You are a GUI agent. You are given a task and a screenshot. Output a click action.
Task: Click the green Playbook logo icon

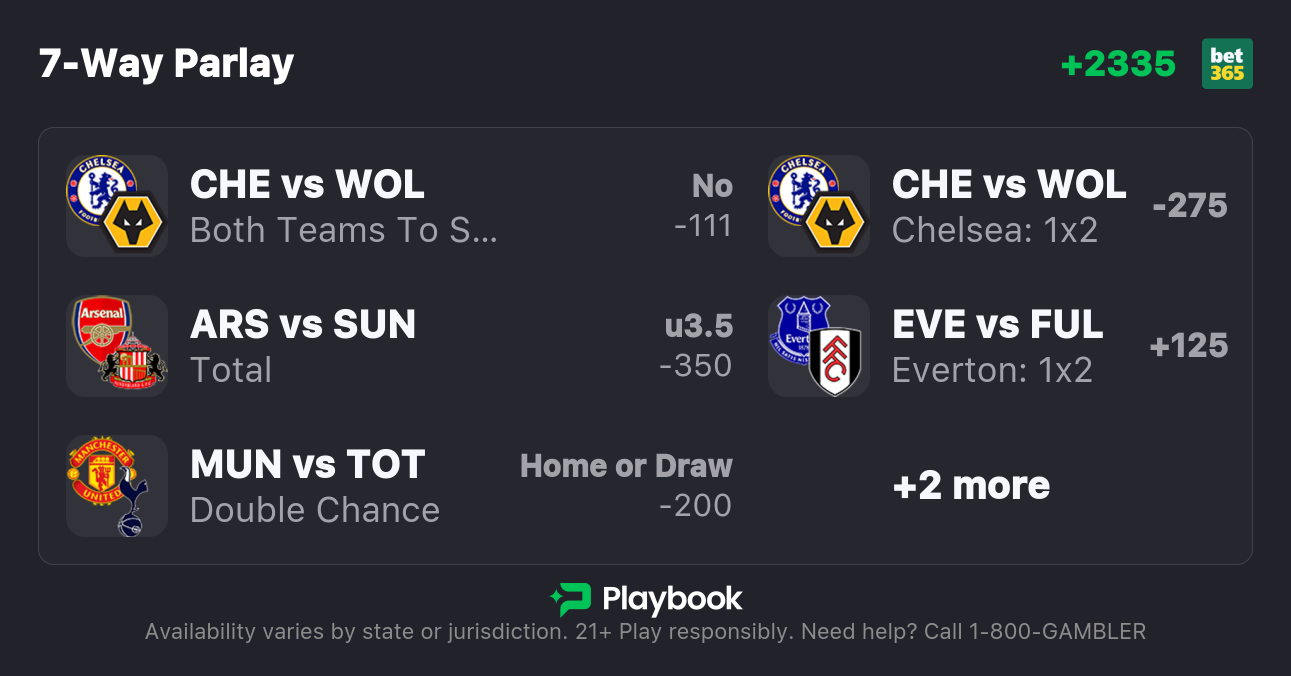(x=570, y=599)
